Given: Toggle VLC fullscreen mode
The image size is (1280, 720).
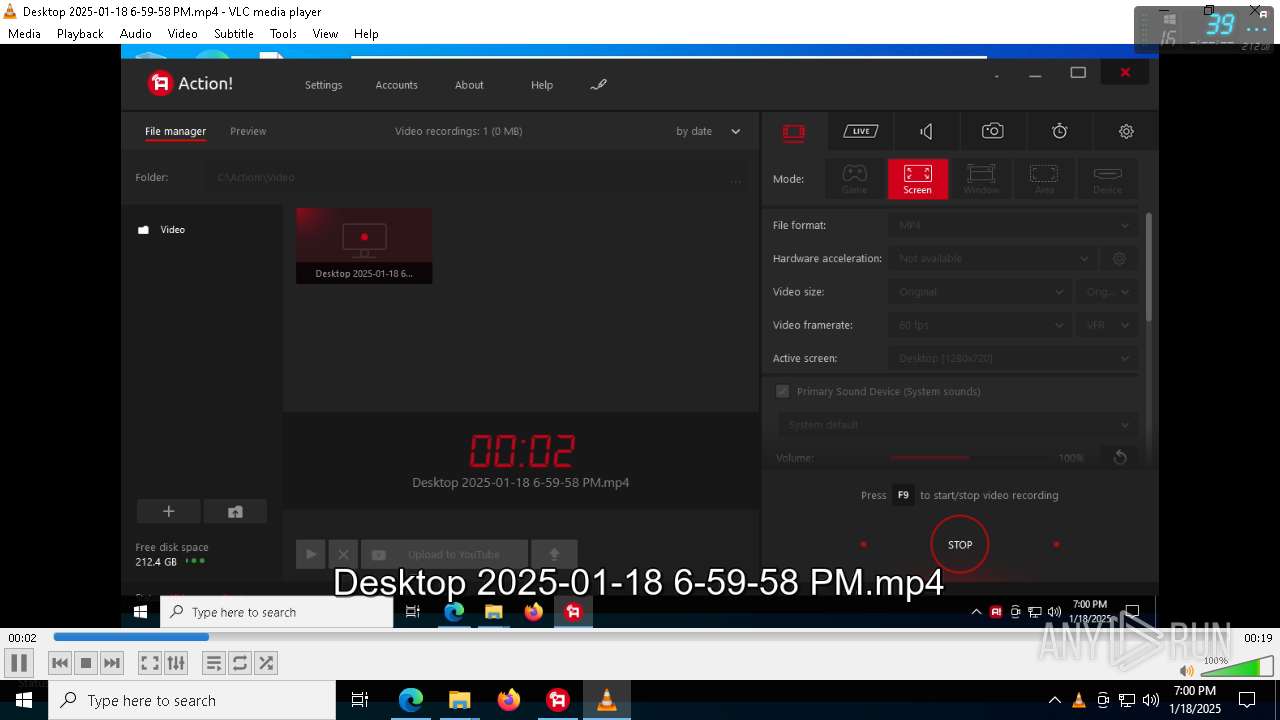Looking at the screenshot, I should [x=150, y=663].
